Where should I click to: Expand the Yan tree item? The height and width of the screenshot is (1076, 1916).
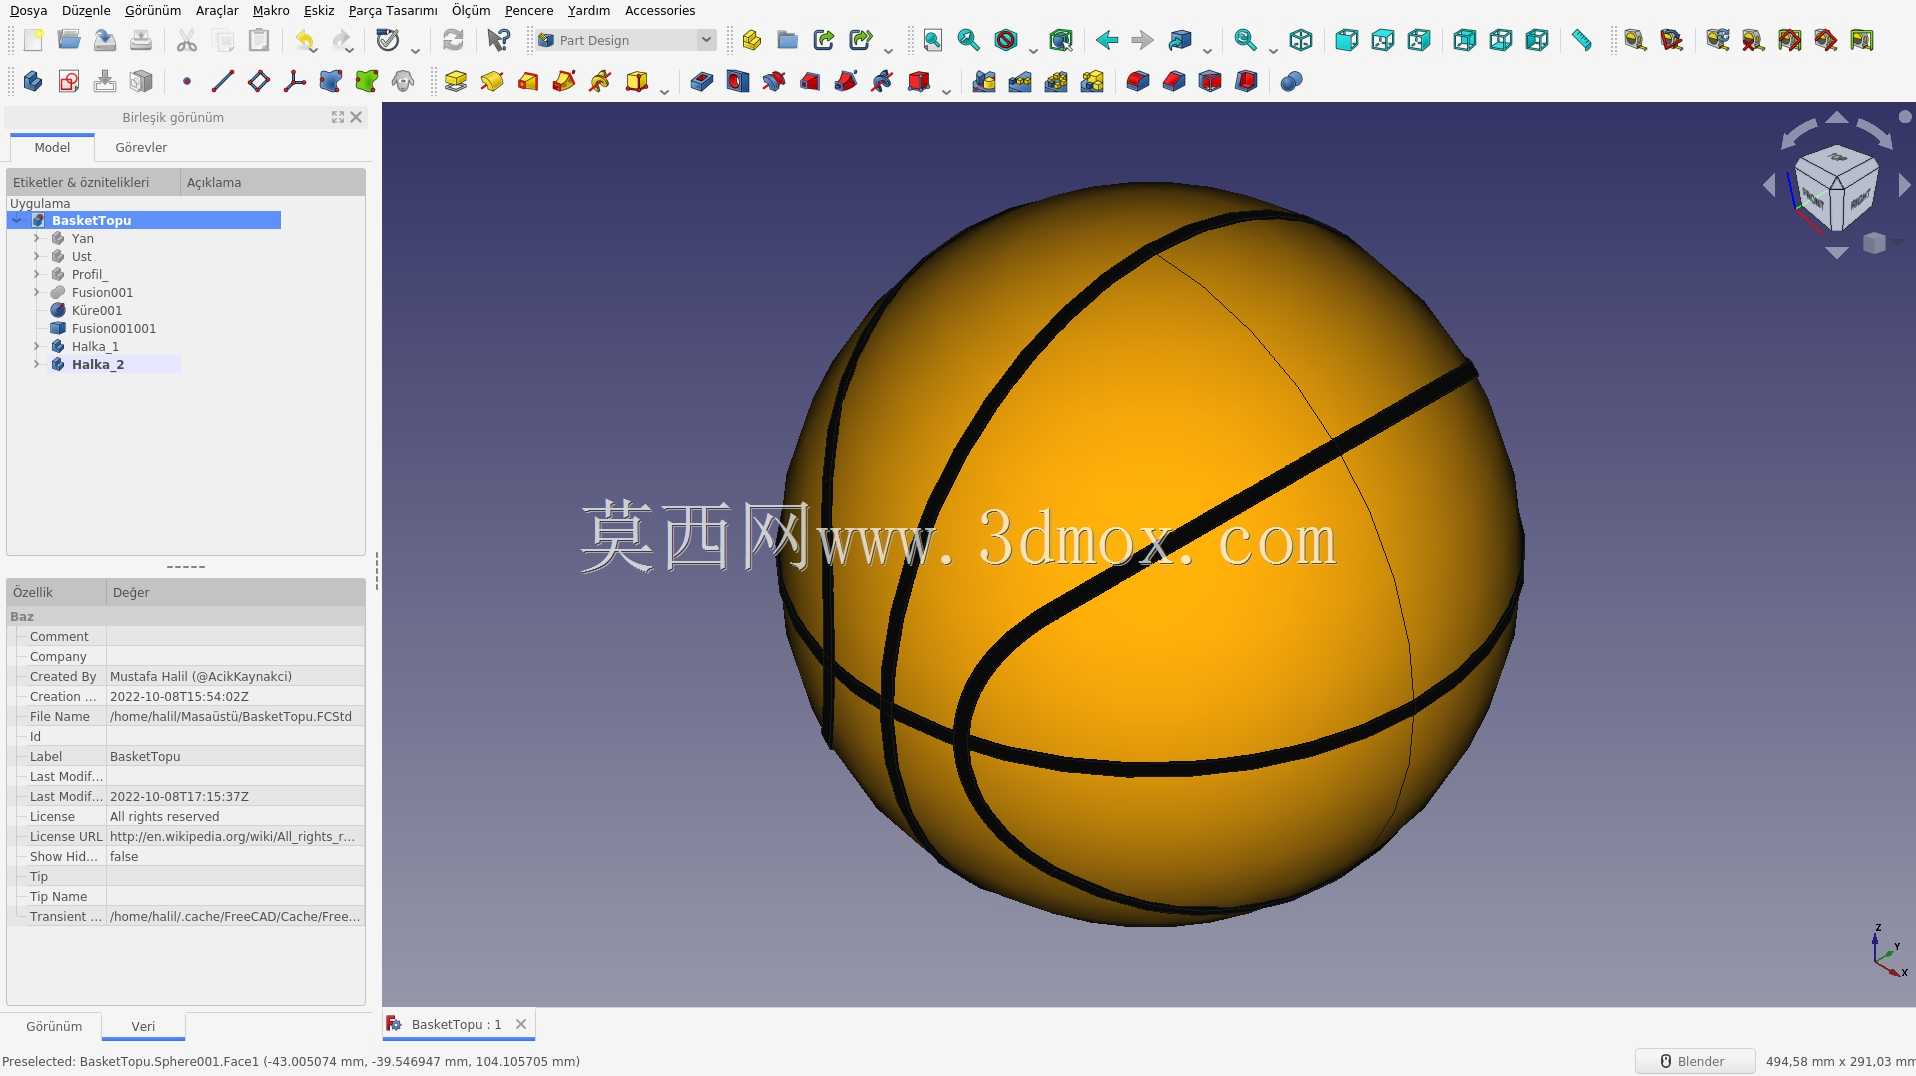click(x=37, y=238)
